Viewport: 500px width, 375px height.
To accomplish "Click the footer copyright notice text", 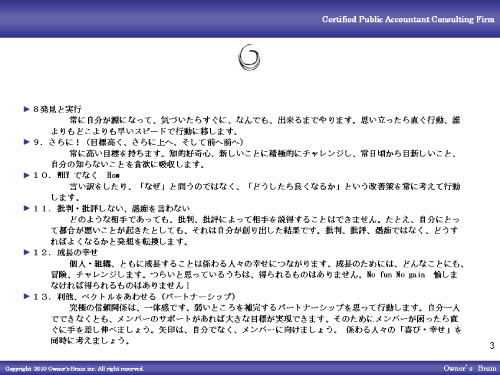I will [75, 369].
